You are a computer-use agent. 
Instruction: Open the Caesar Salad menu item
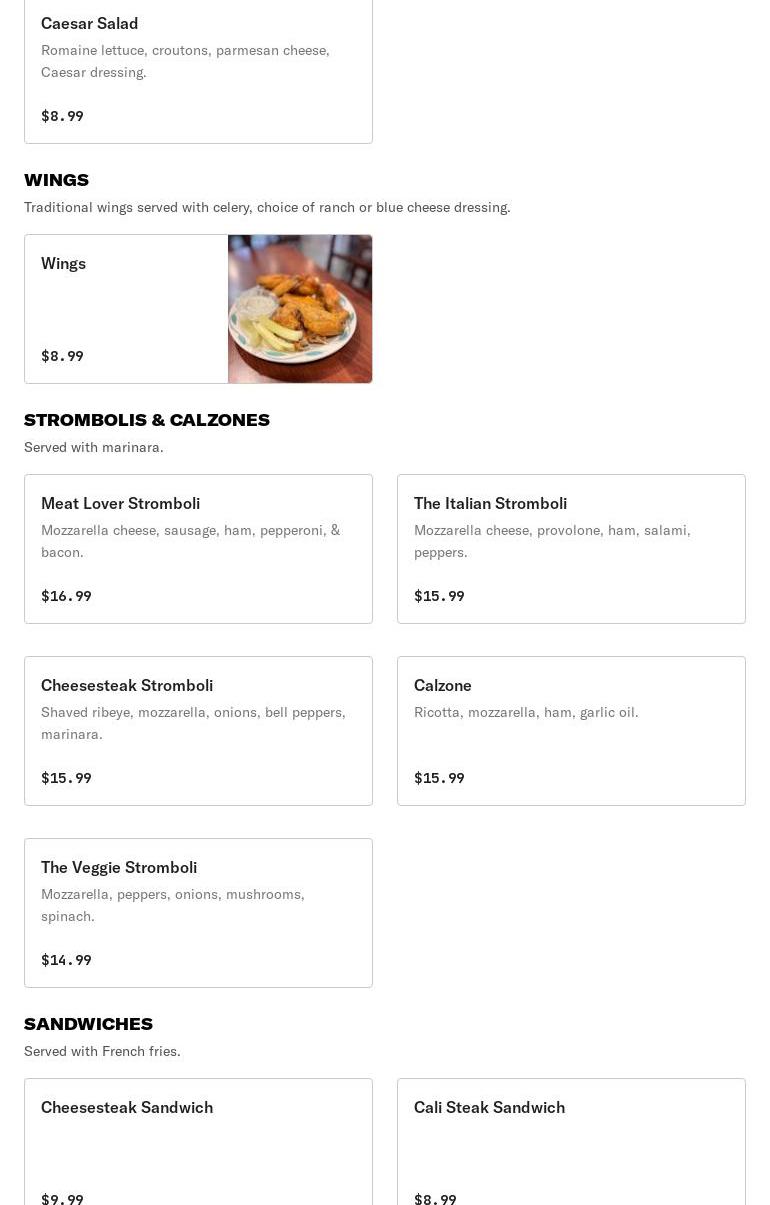pyautogui.click(x=198, y=70)
